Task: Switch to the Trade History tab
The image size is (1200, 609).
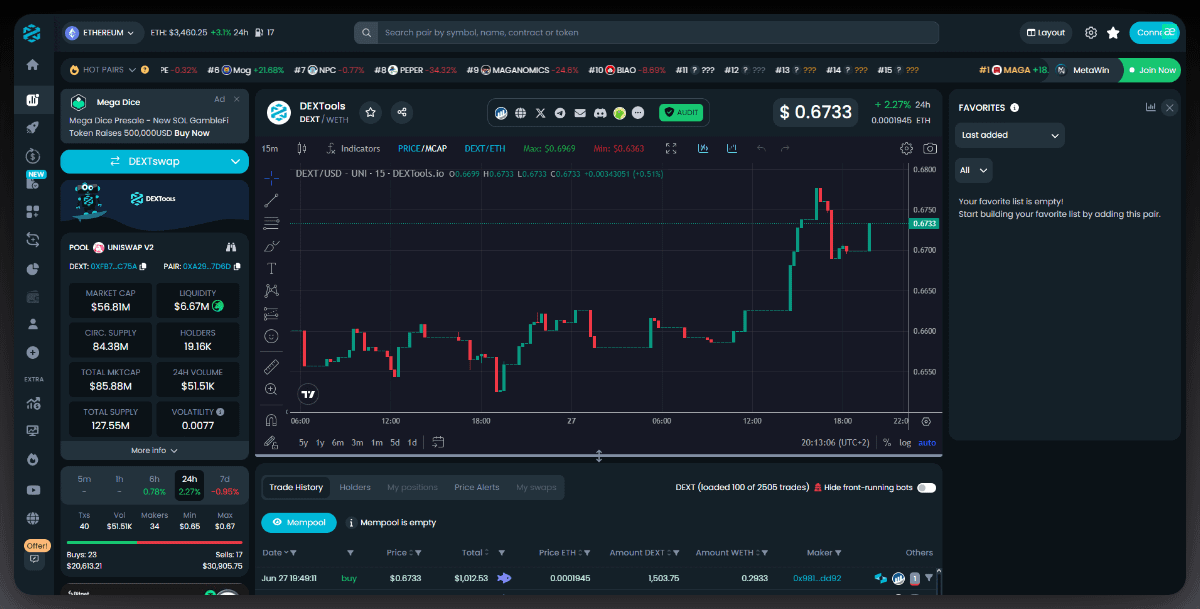Action: (x=296, y=487)
